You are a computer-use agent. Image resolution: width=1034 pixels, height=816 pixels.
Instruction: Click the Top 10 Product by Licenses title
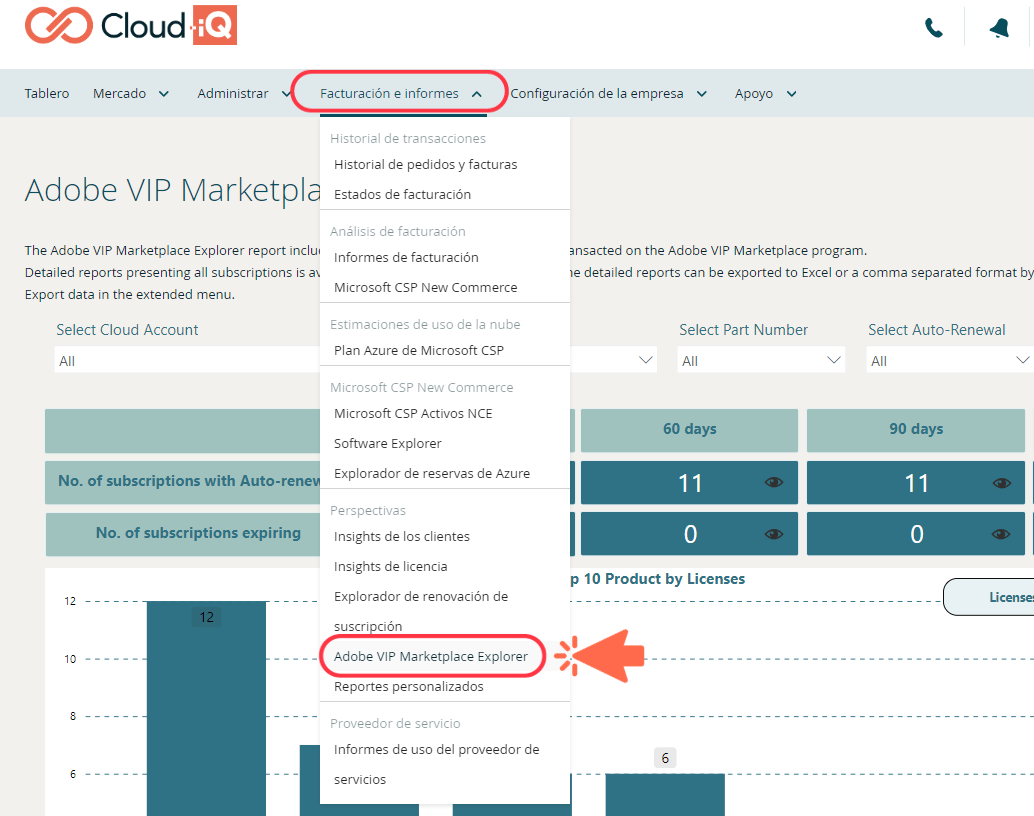point(659,579)
